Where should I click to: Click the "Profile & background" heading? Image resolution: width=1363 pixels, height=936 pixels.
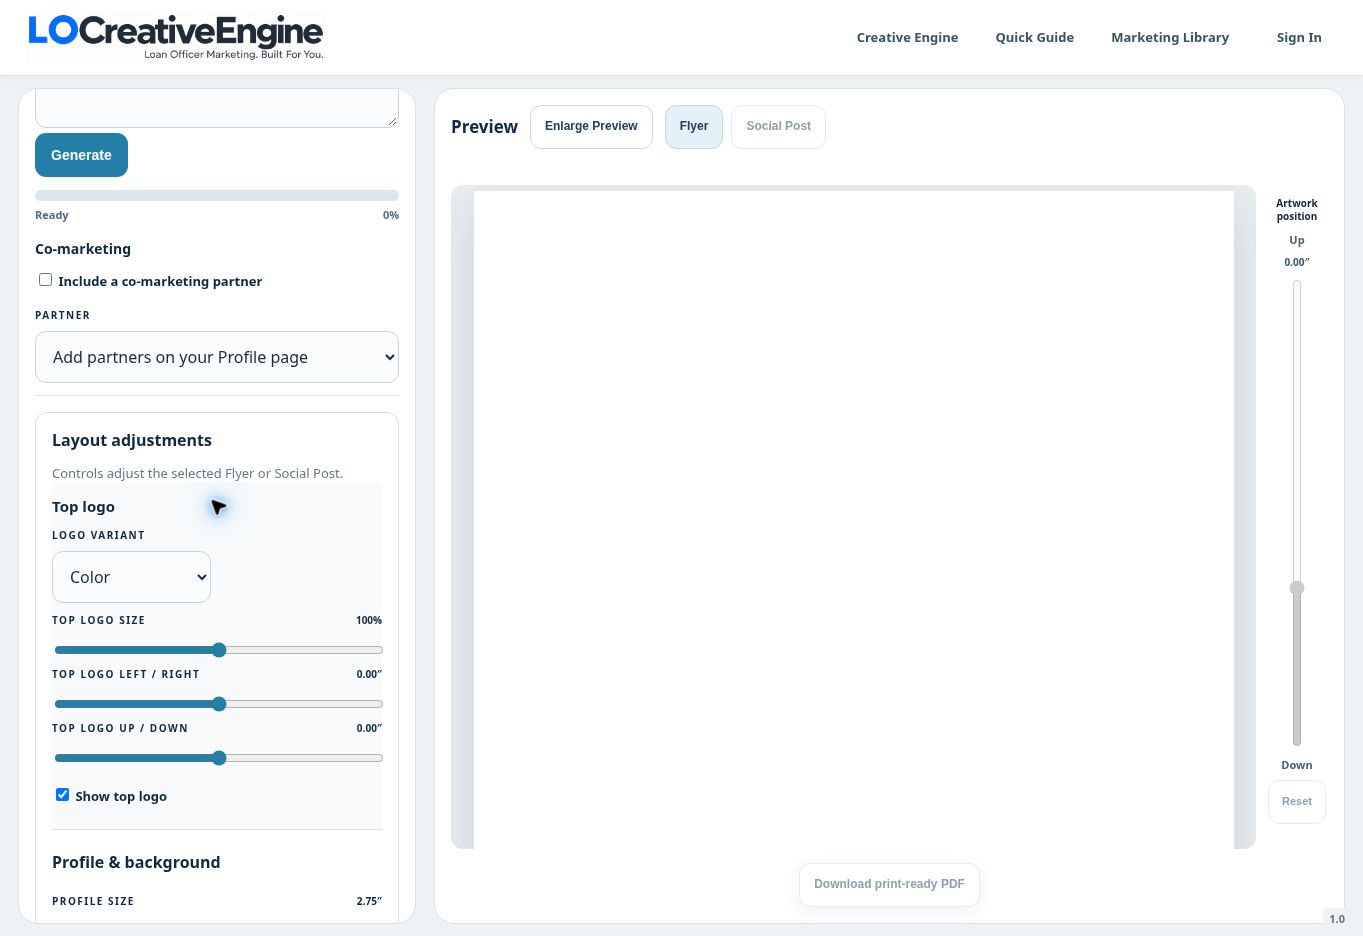136,863
